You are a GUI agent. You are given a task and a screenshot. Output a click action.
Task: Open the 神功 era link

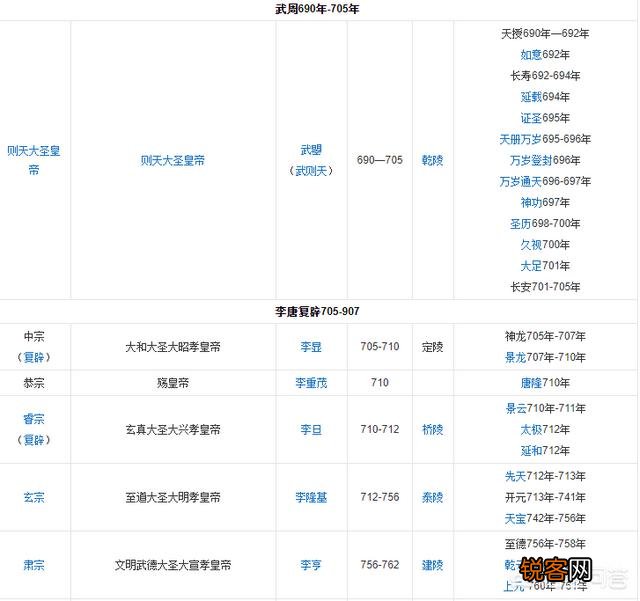pyautogui.click(x=531, y=203)
